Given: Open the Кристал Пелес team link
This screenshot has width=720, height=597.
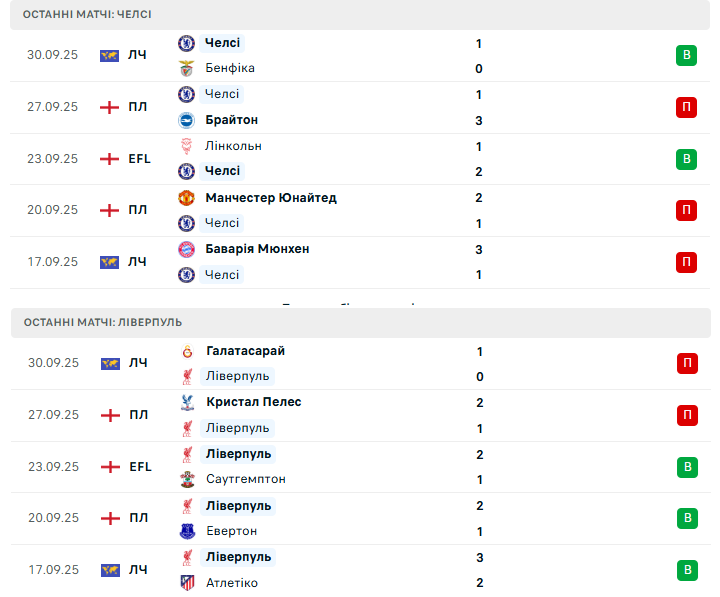Looking at the screenshot, I should coord(253,402).
